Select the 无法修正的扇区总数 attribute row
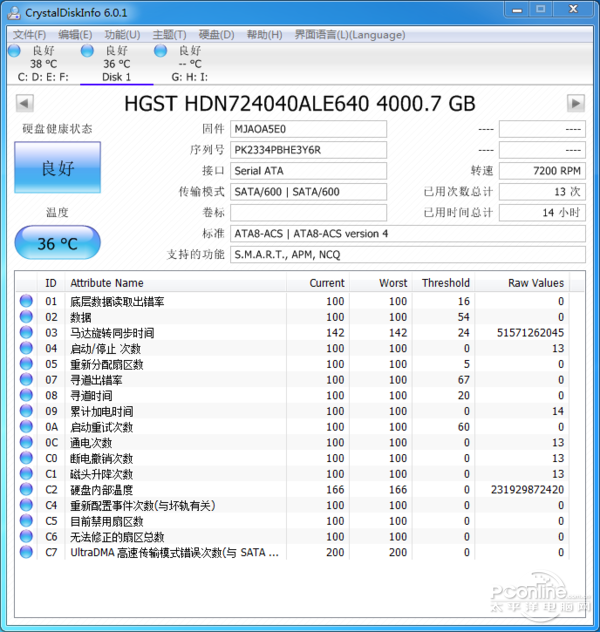600x632 pixels. click(292, 537)
